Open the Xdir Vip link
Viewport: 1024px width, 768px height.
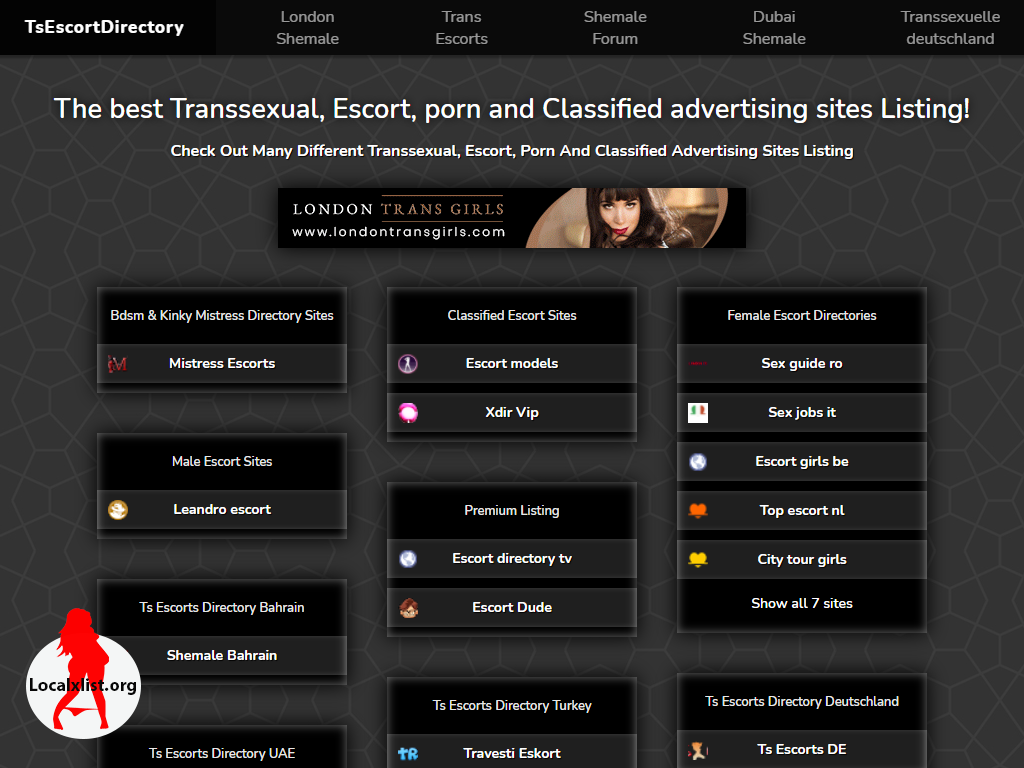click(512, 413)
